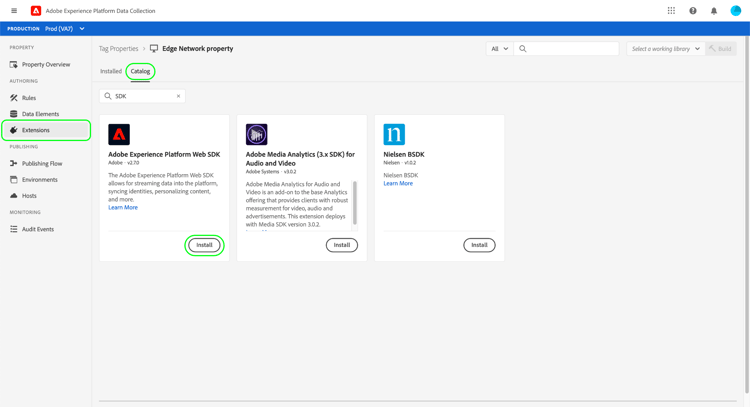Install Adobe Experience Platform Web SDK
Screen dimensions: 750x407
[x=204, y=245]
